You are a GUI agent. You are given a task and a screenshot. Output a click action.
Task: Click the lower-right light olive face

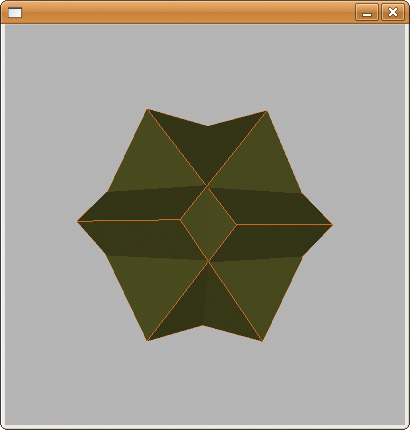pos(257,290)
